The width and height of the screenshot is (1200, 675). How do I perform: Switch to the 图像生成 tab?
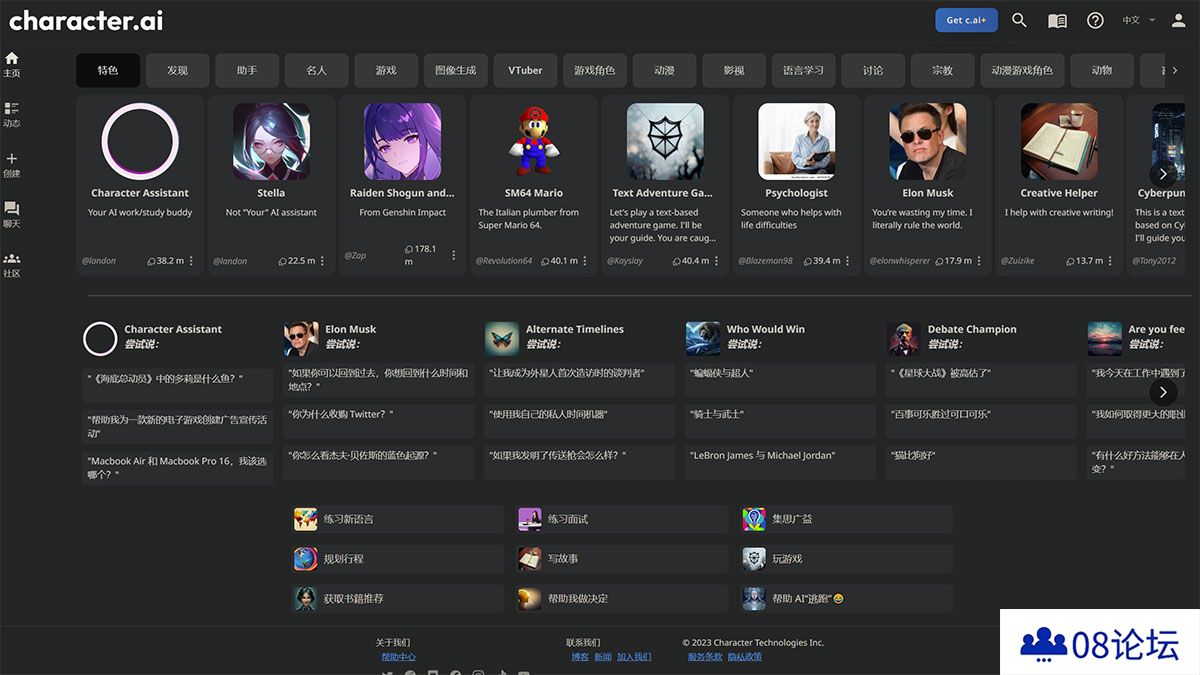coord(456,70)
